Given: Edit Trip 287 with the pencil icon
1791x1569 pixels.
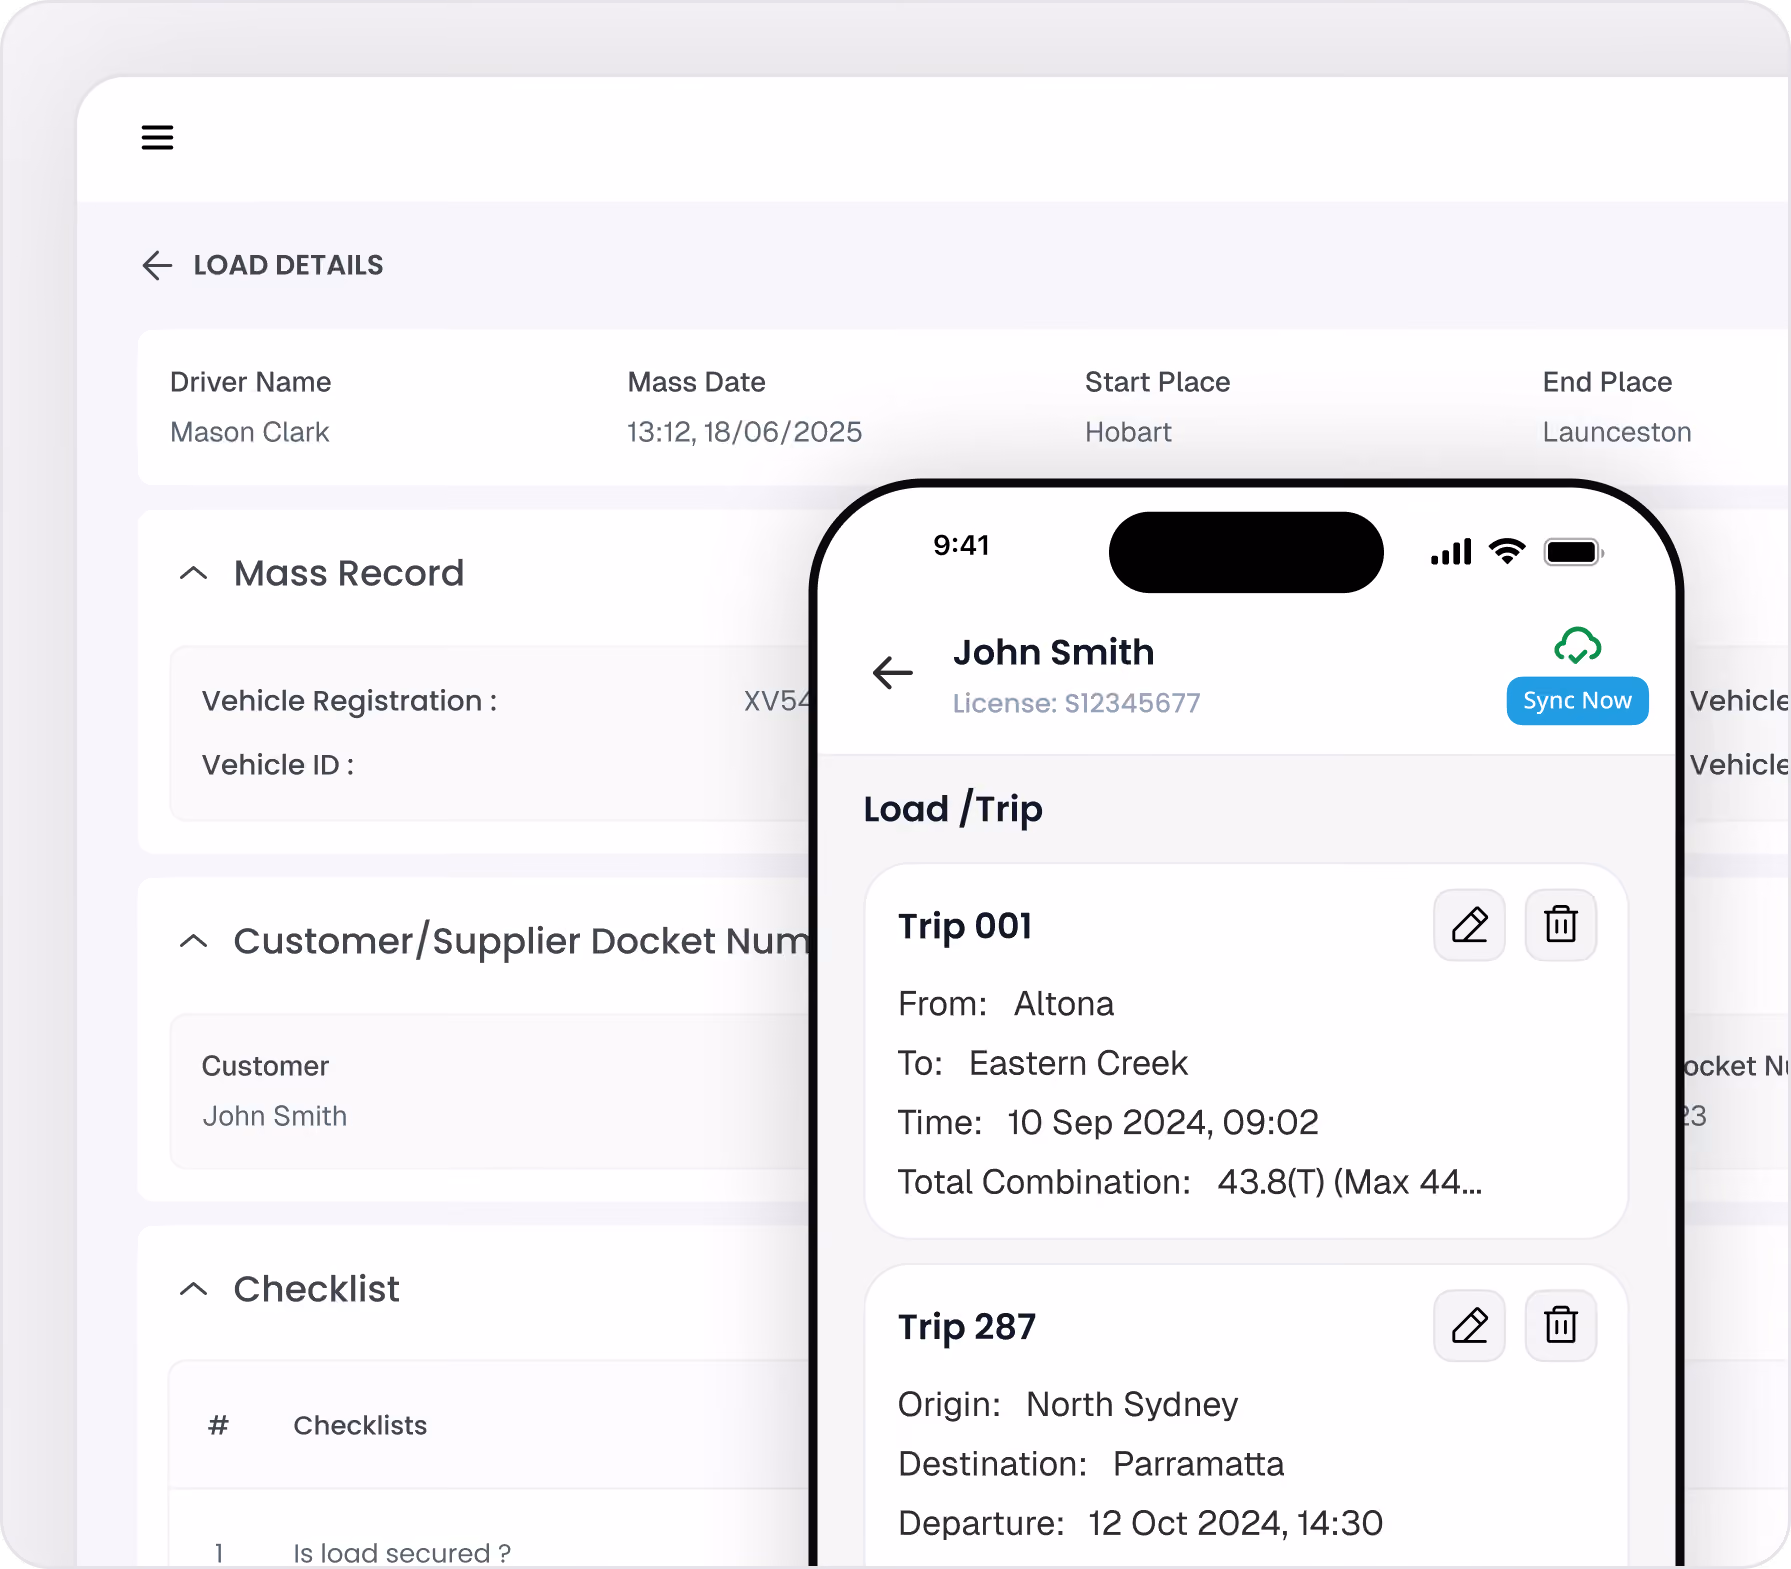Looking at the screenshot, I should tap(1469, 1326).
